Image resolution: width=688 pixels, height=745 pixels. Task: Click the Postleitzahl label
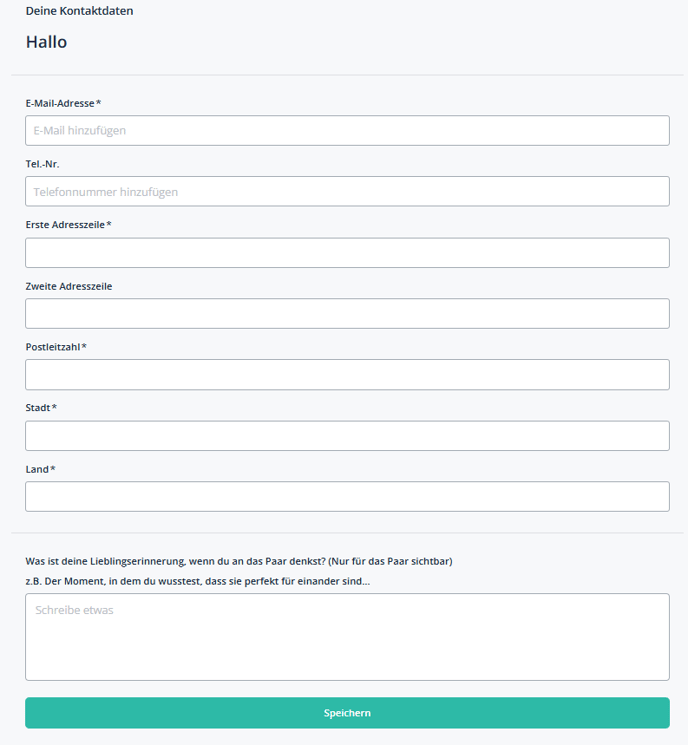[56, 347]
